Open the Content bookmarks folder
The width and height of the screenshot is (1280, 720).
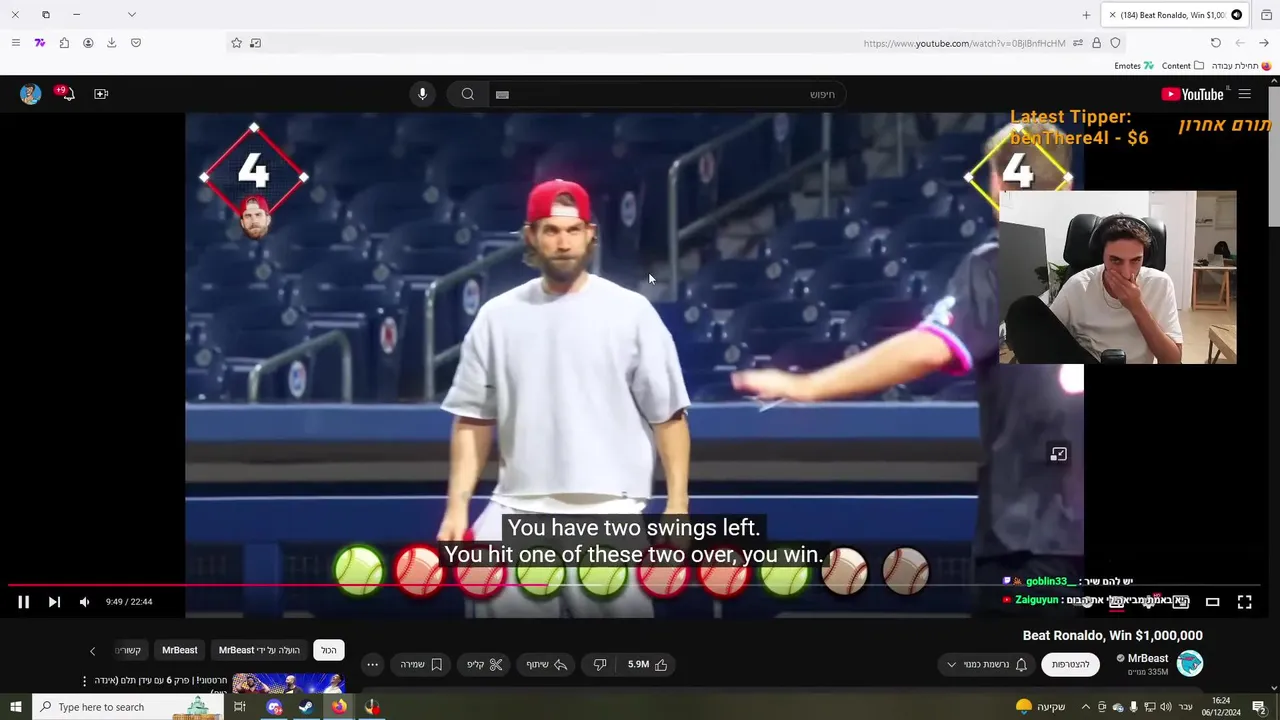pyautogui.click(x=1183, y=66)
